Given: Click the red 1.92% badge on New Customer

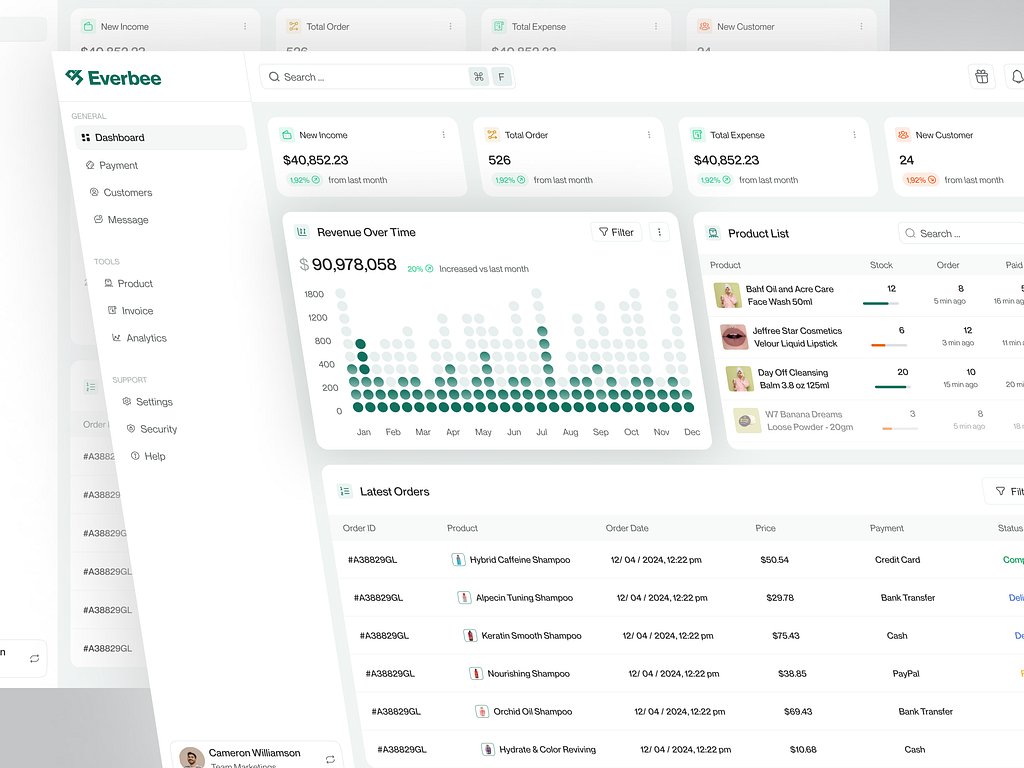Looking at the screenshot, I should pos(921,180).
